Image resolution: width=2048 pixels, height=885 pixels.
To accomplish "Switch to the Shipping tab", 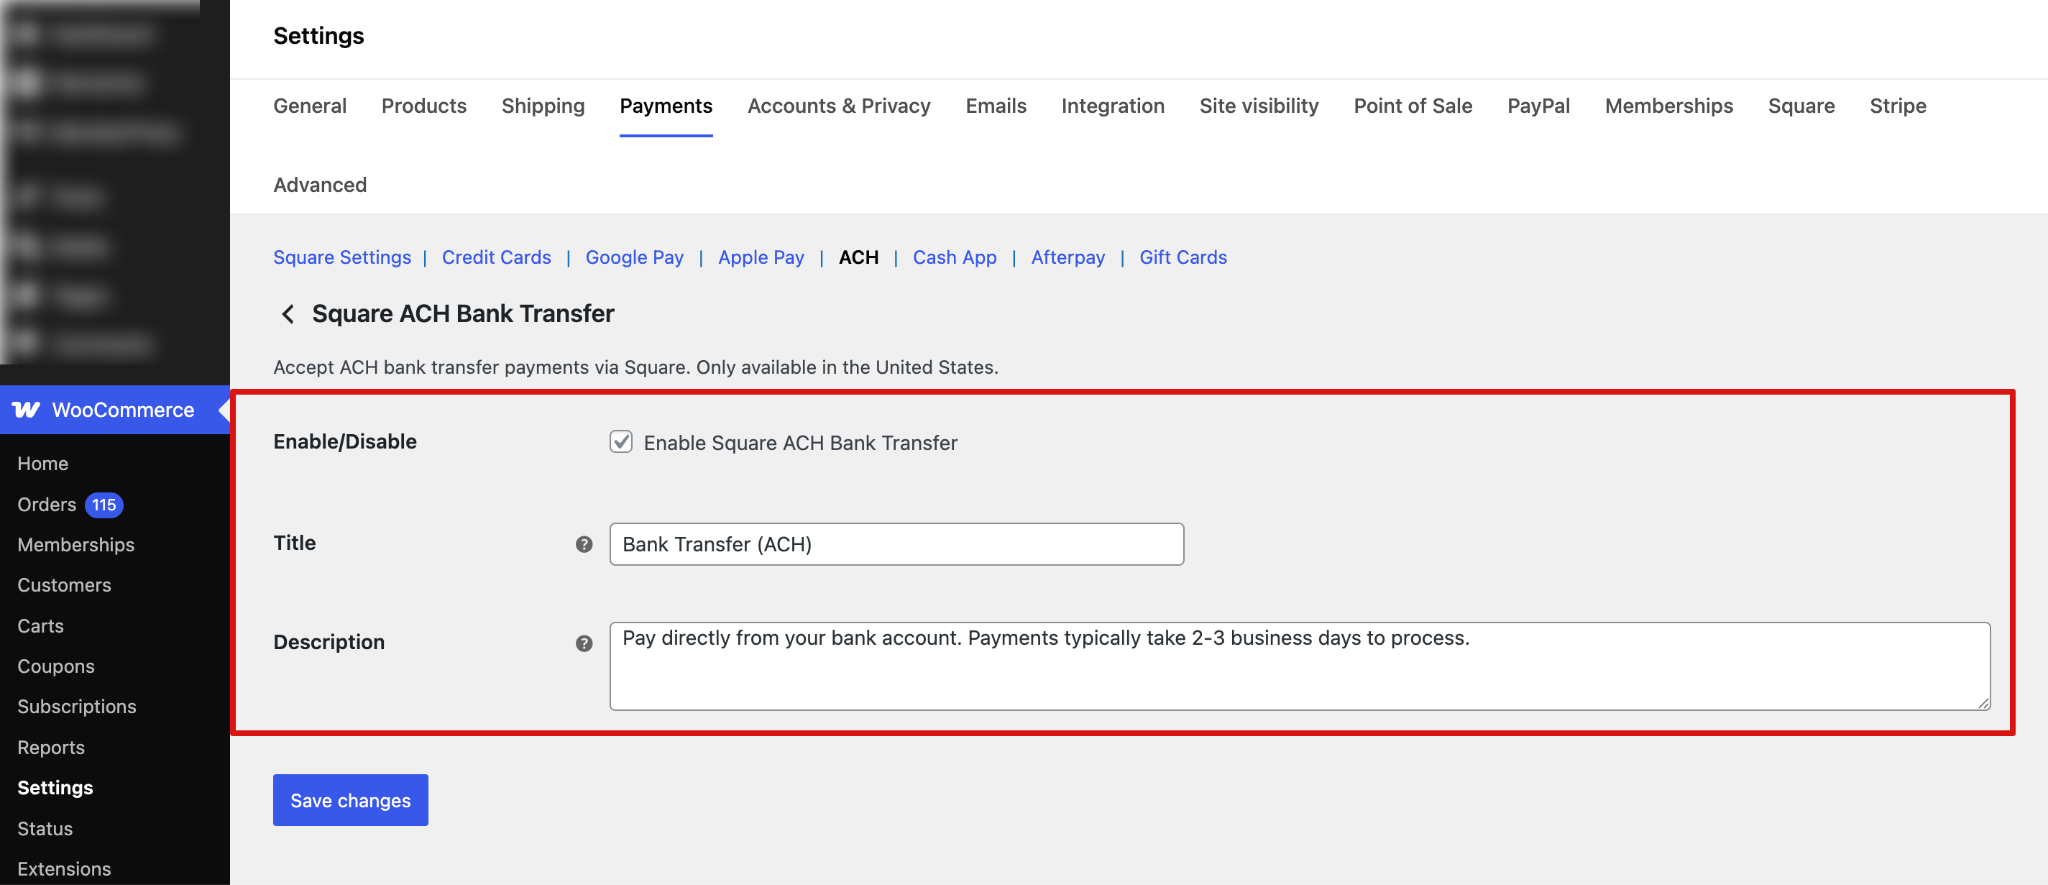I will [x=543, y=106].
